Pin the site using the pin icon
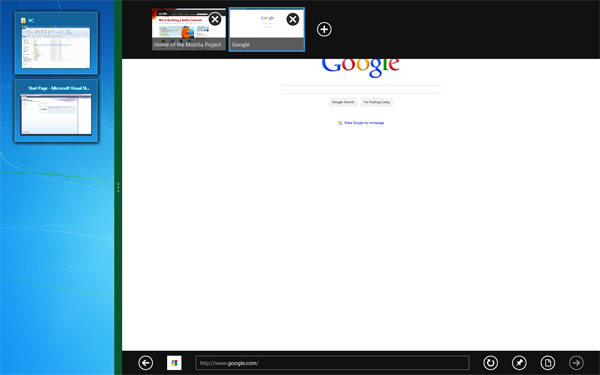The width and height of the screenshot is (600, 375). (519, 363)
